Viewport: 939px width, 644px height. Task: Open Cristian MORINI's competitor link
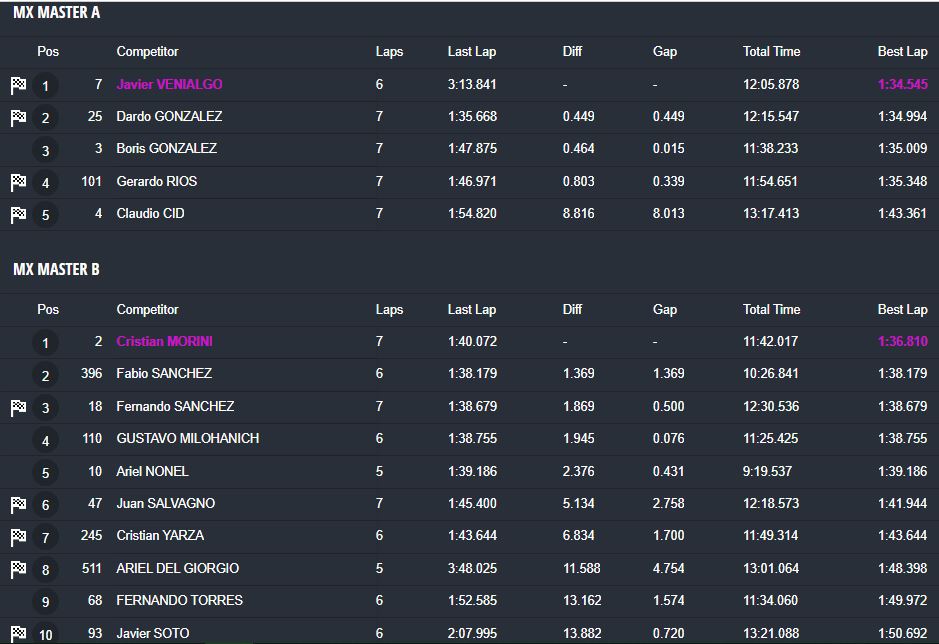coord(164,341)
